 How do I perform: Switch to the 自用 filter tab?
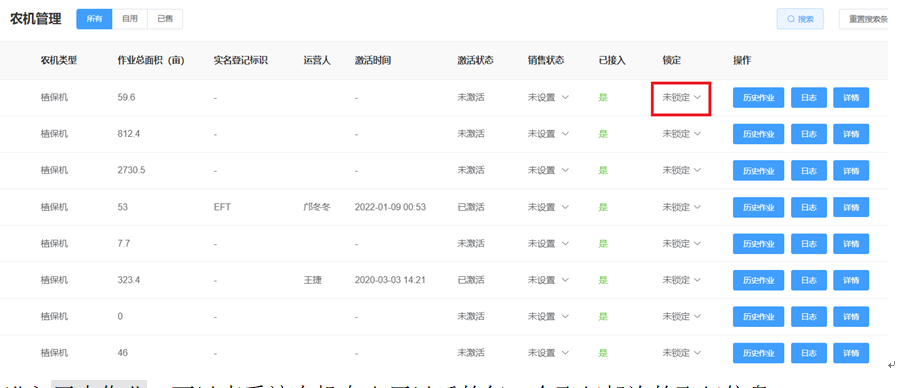click(130, 19)
